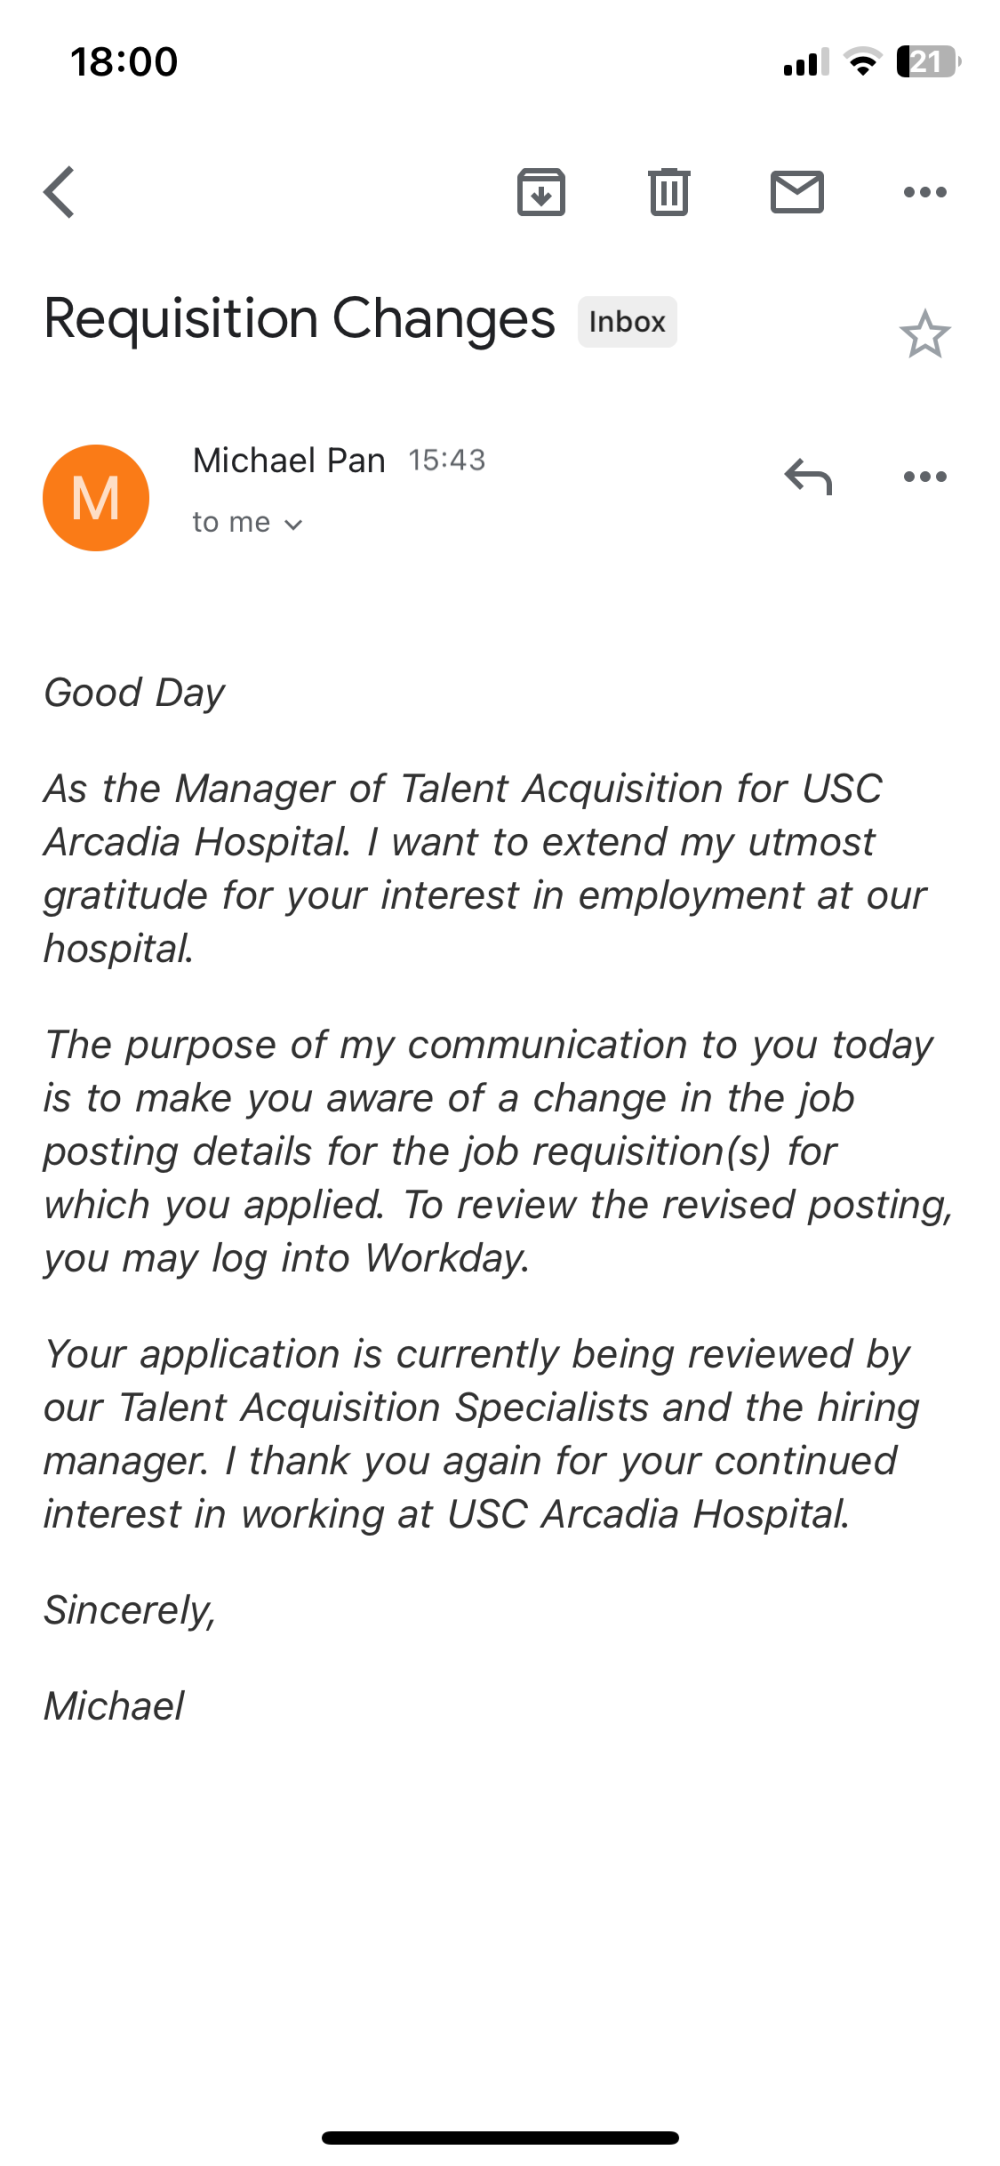This screenshot has width=1000, height=2166.
Task: Mark email as unread with envelope icon
Action: click(797, 192)
